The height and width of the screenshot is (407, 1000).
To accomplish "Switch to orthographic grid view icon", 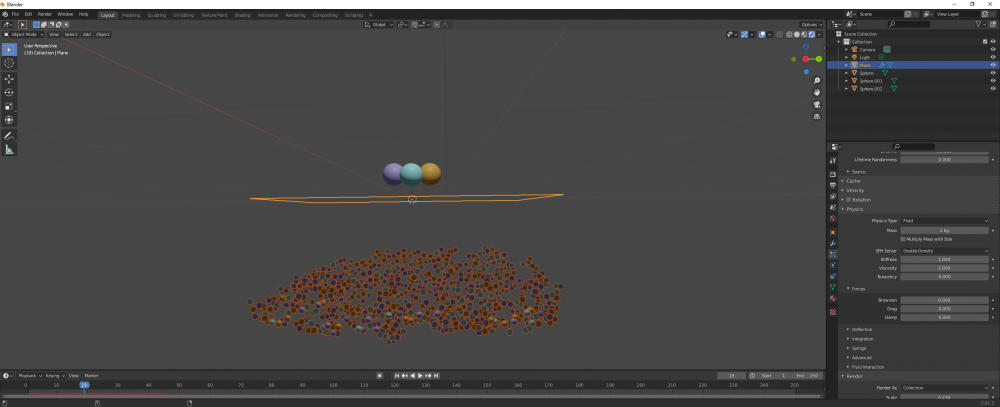I will click(x=818, y=115).
